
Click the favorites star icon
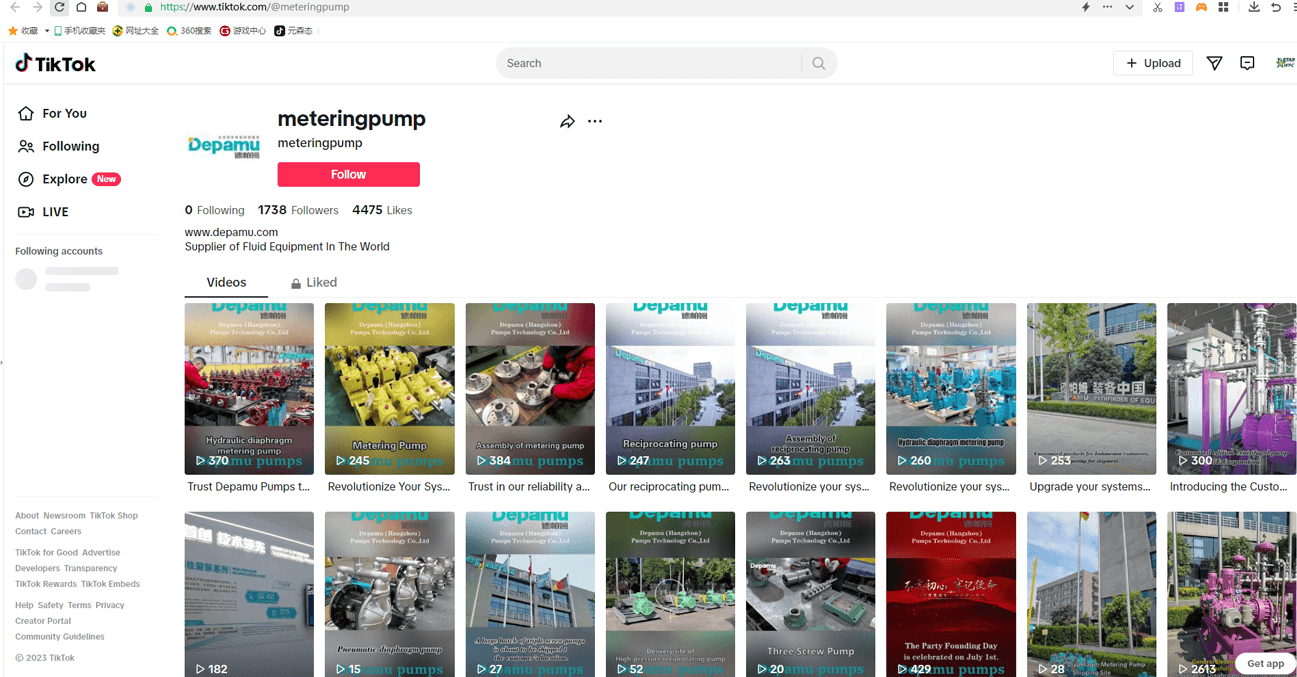[x=13, y=31]
